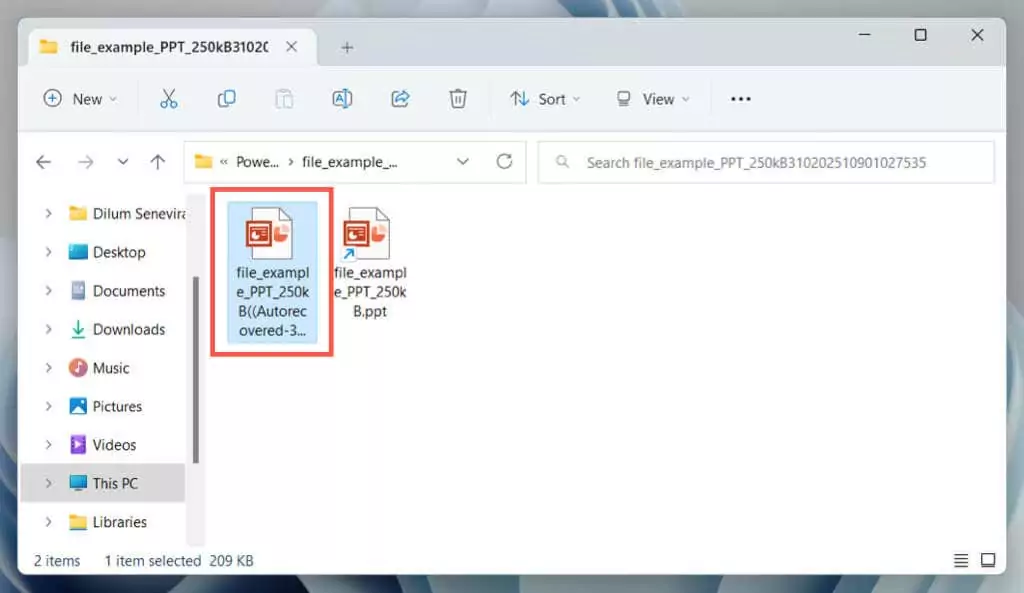Refresh the current folder view
Screen dimensions: 1024x593
pyautogui.click(x=504, y=161)
